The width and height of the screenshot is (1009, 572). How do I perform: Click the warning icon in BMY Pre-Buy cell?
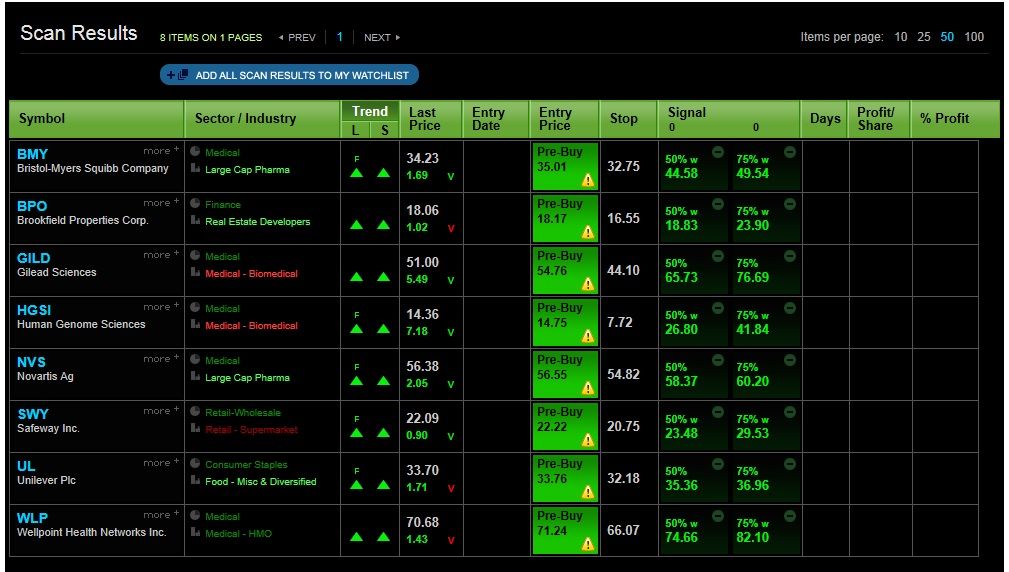coord(588,180)
